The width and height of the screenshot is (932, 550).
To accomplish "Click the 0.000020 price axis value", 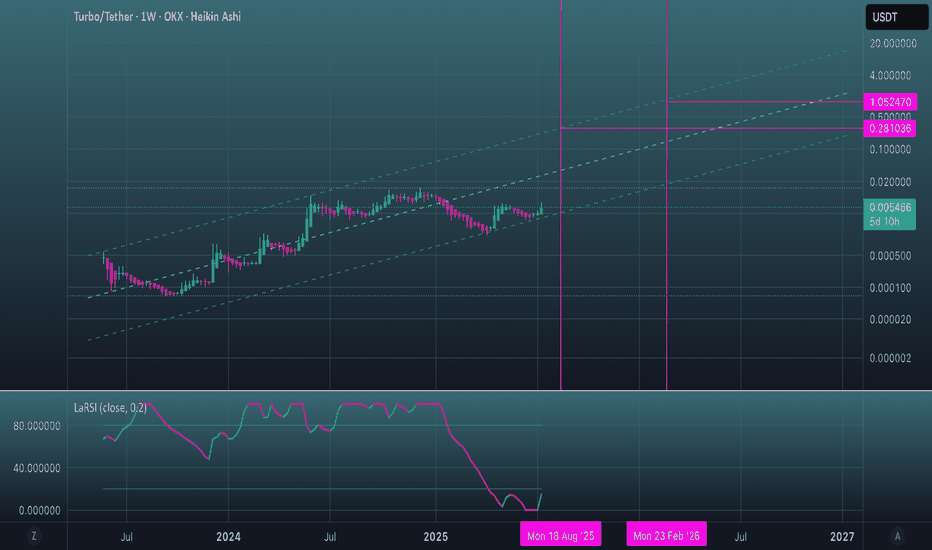I will click(x=890, y=319).
